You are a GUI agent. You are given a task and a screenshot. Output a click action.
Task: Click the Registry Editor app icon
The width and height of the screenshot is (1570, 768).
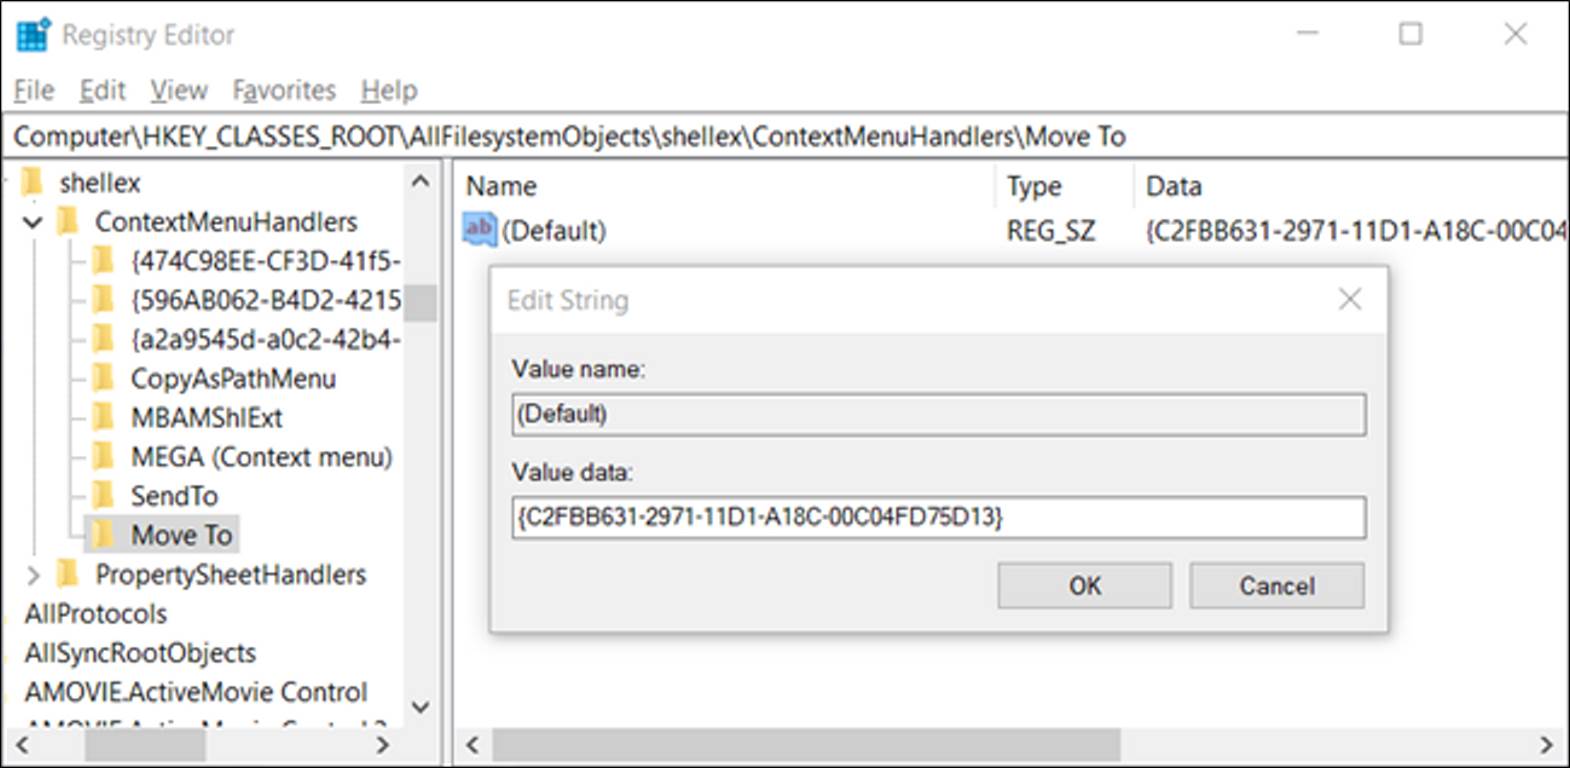pyautogui.click(x=32, y=35)
